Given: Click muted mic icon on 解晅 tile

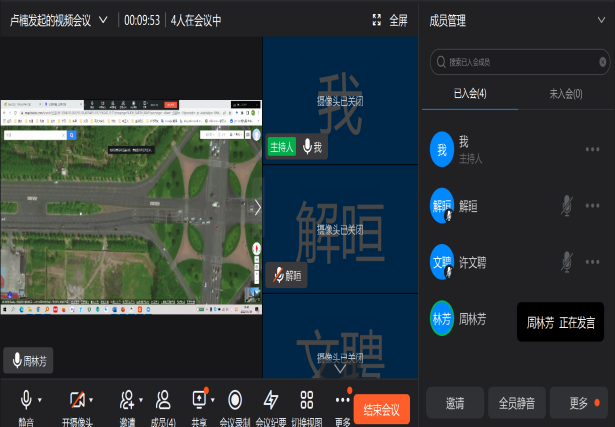Looking at the screenshot, I should point(278,275).
